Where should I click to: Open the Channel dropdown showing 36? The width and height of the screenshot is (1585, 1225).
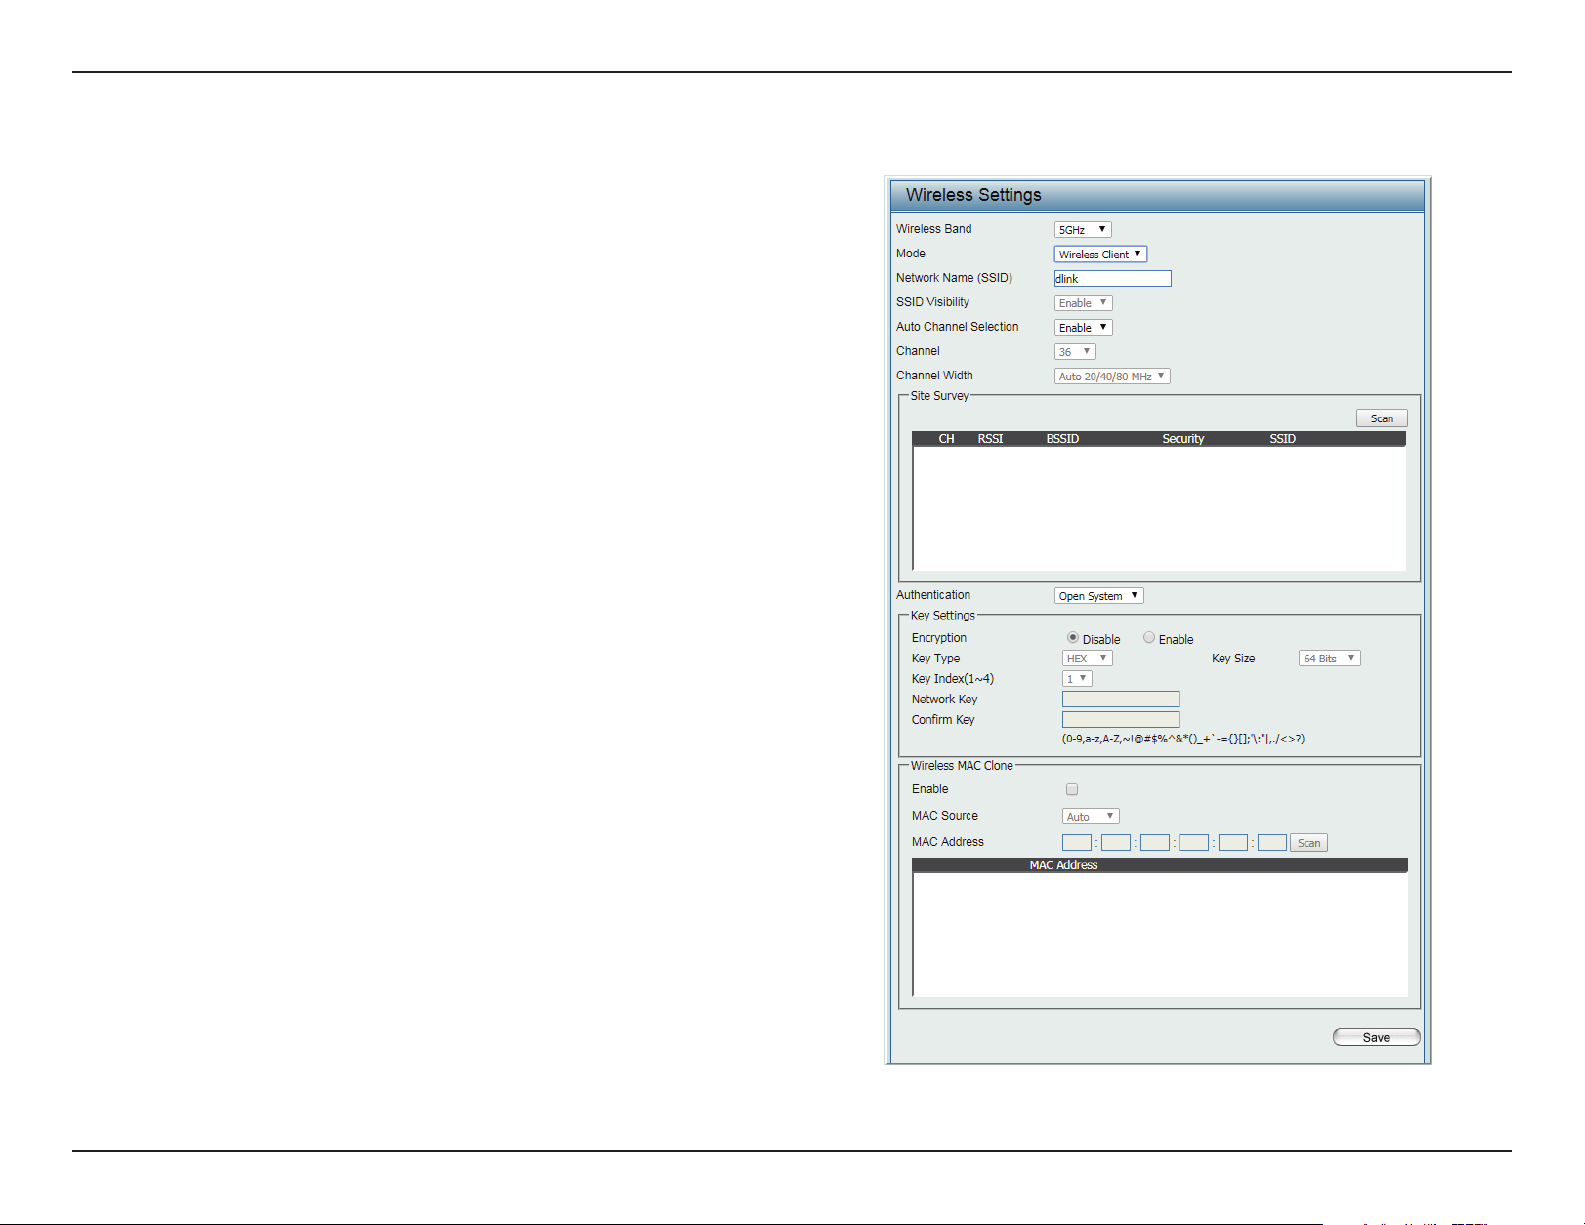(1075, 352)
